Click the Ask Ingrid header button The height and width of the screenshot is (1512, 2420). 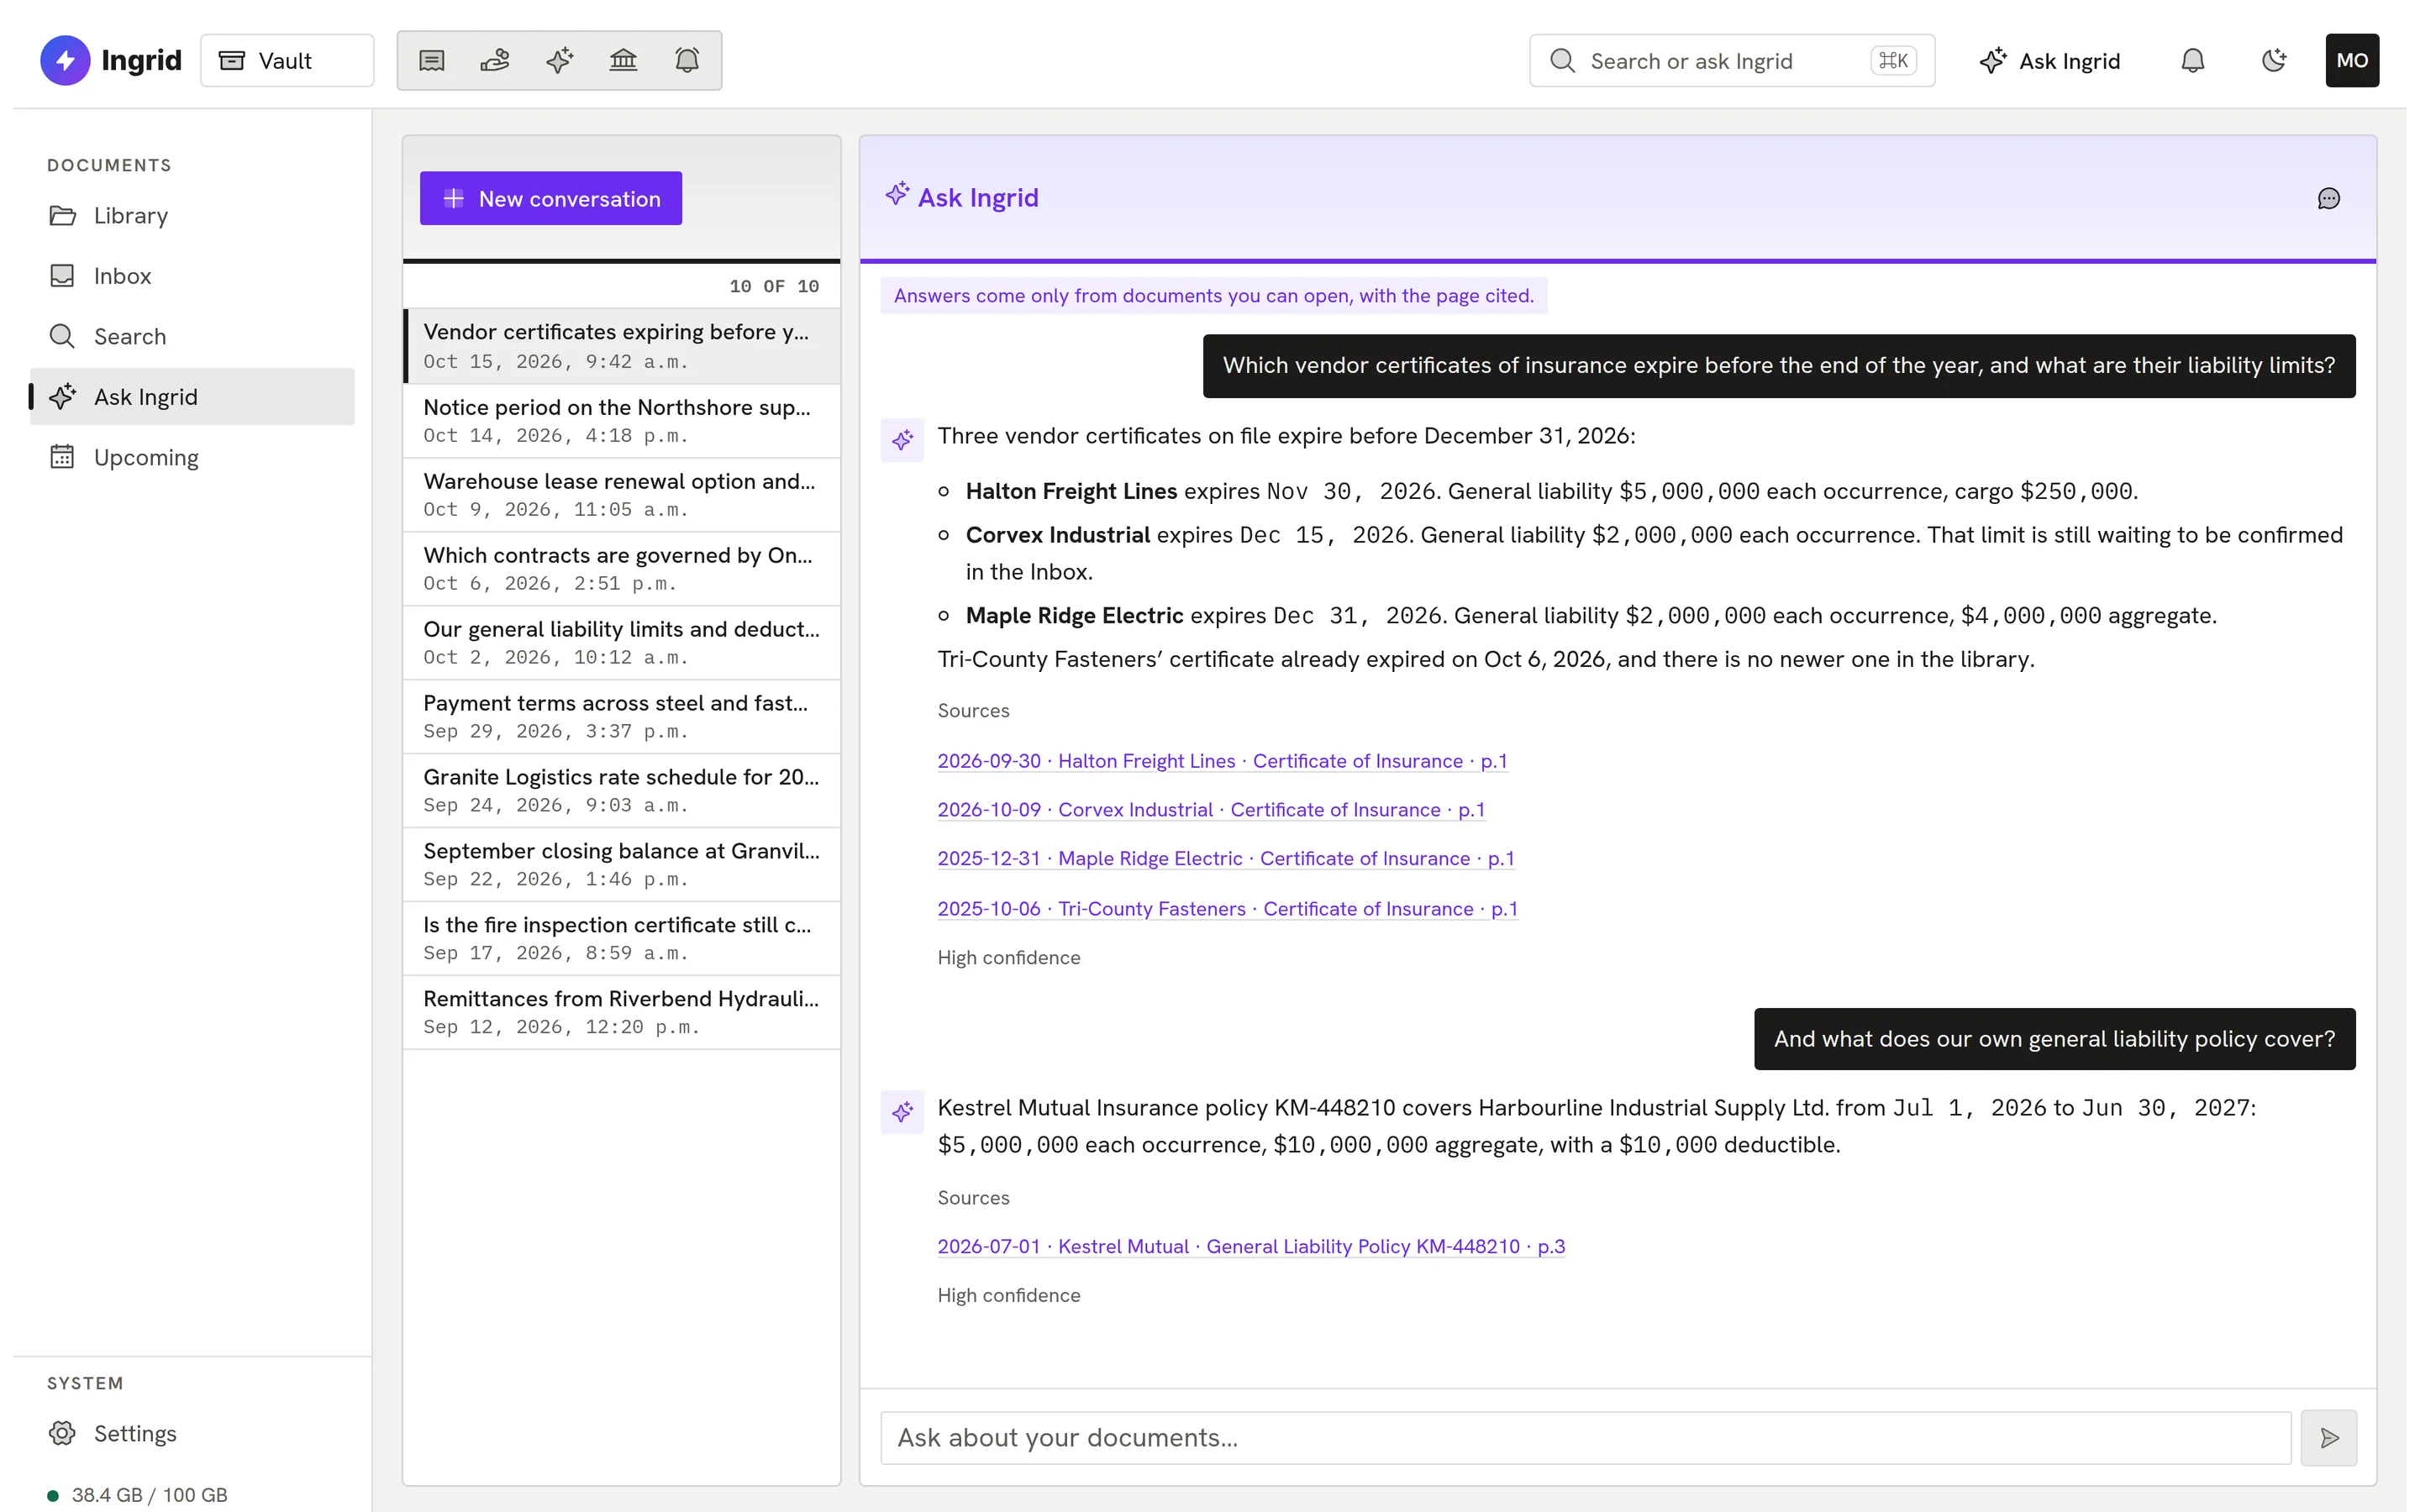(x=2050, y=61)
